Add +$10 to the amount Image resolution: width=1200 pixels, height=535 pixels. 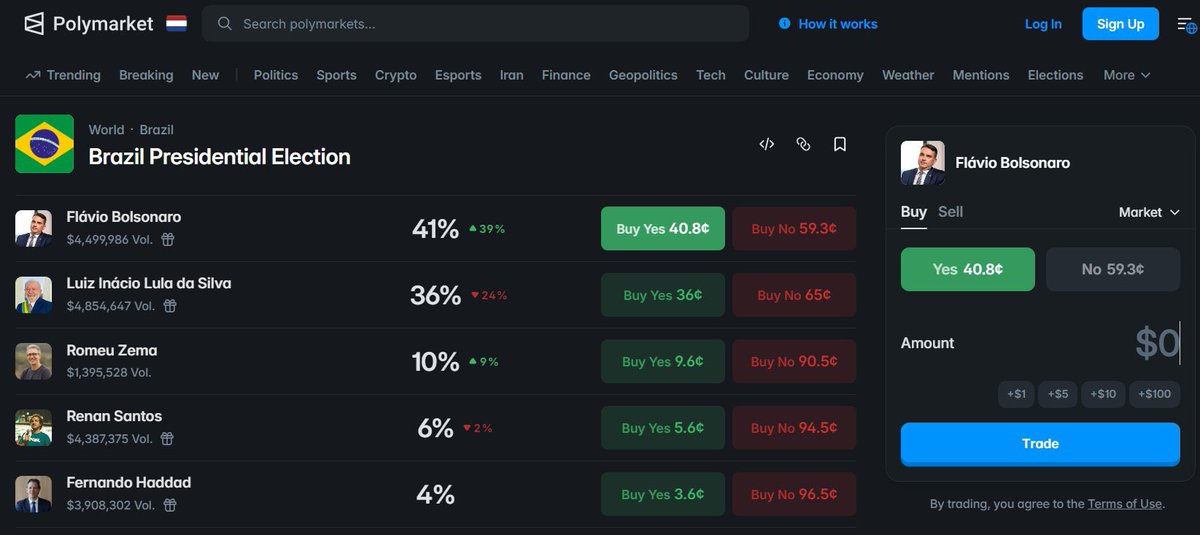point(1103,394)
